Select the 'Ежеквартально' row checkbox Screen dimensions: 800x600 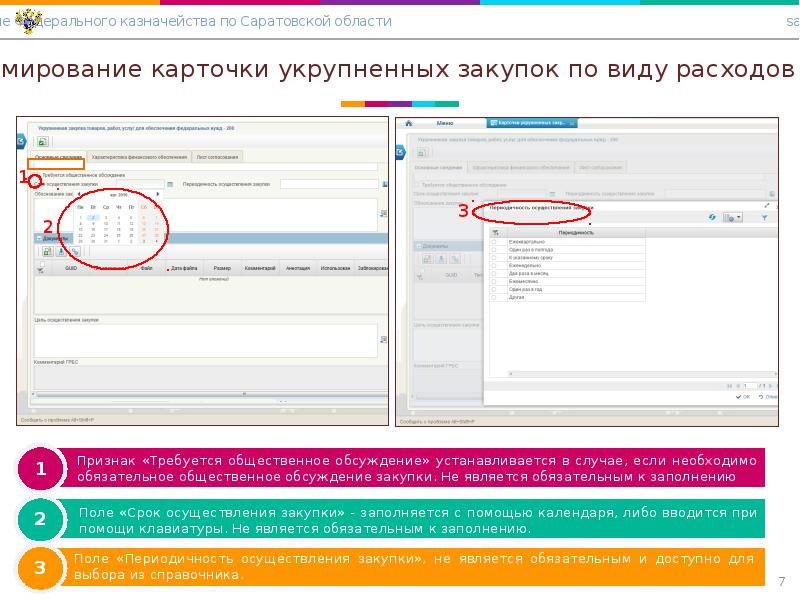click(x=495, y=241)
